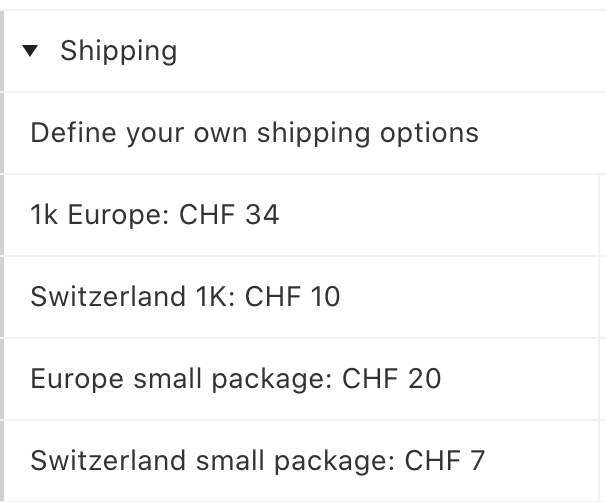
Task: Choose Switzerland small package CHF 7
Action: [257, 461]
